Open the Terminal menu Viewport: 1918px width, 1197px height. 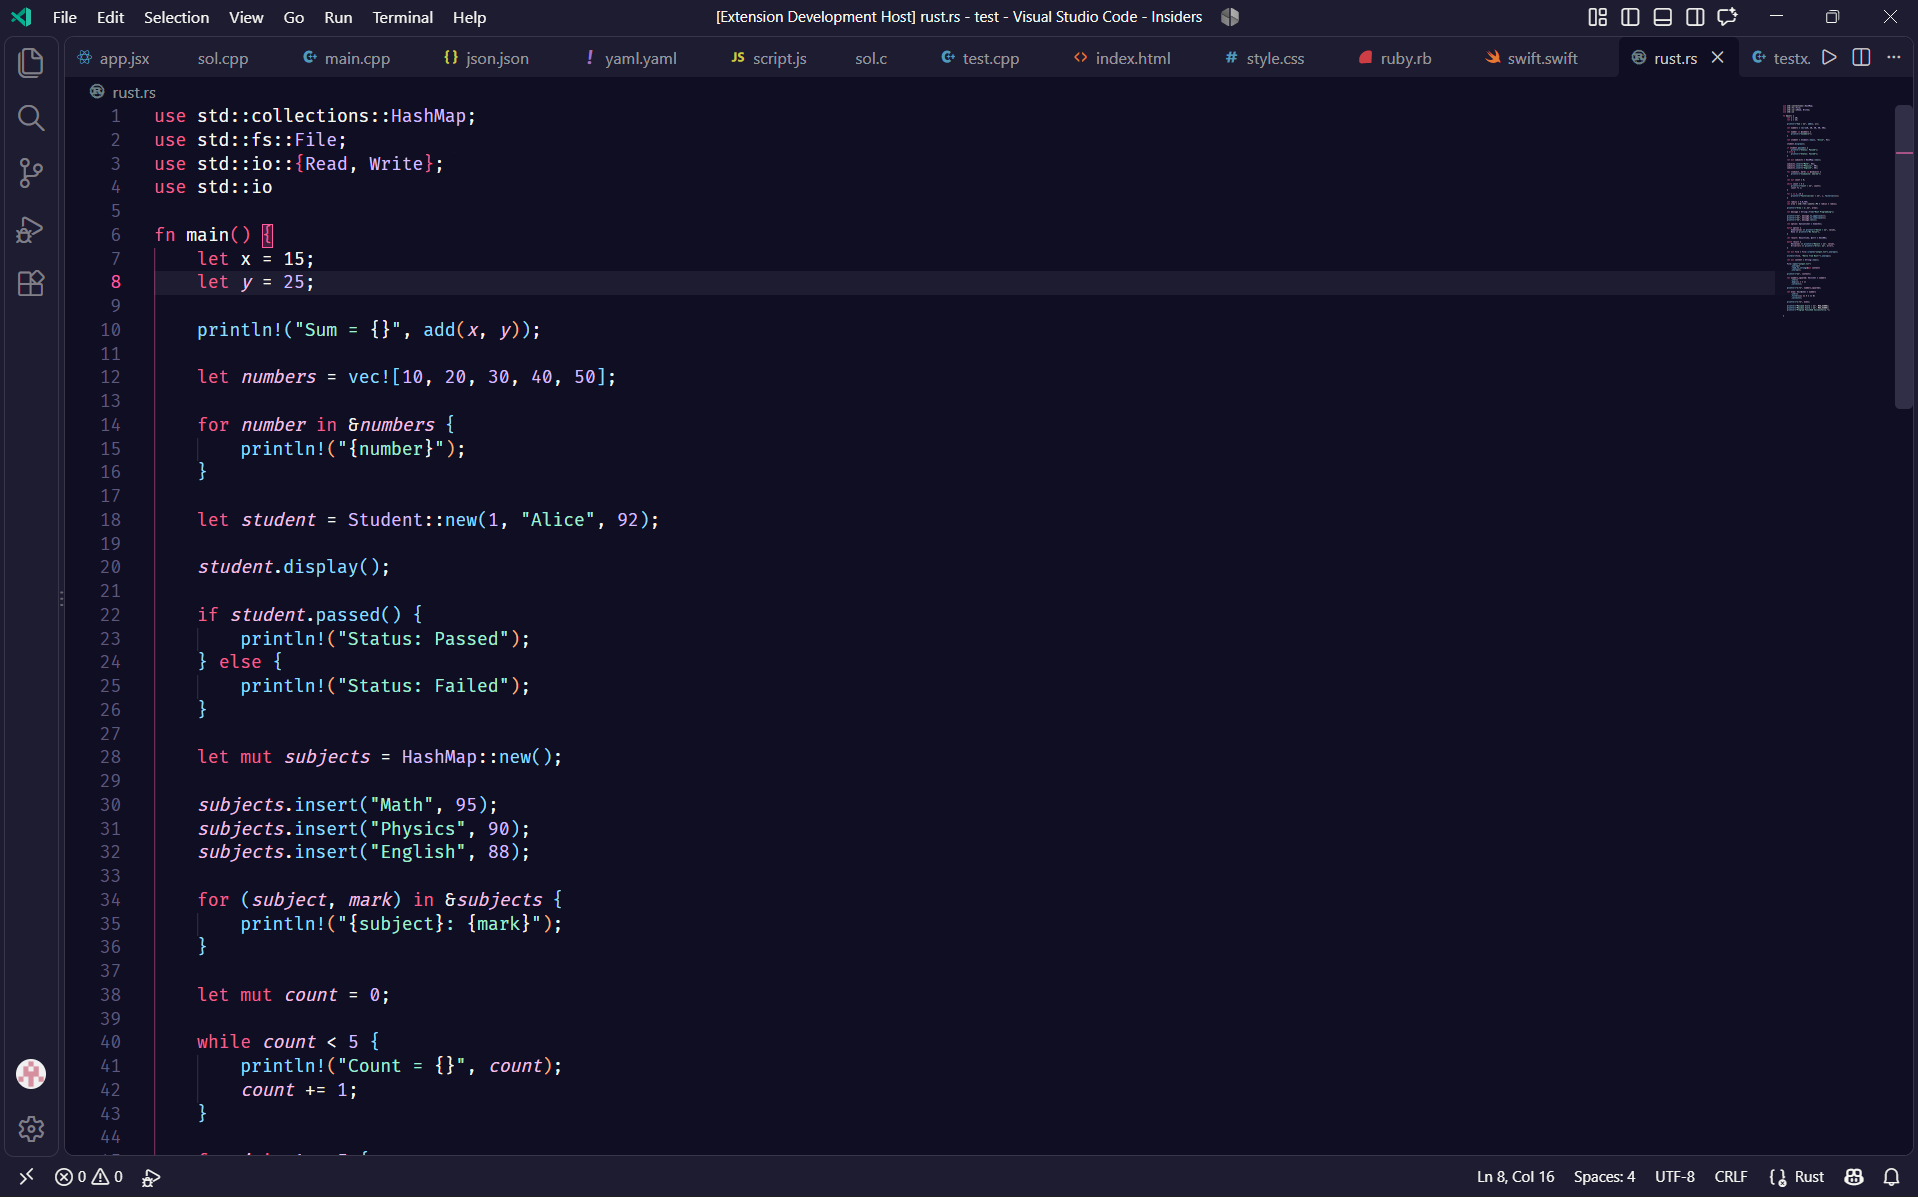[402, 17]
